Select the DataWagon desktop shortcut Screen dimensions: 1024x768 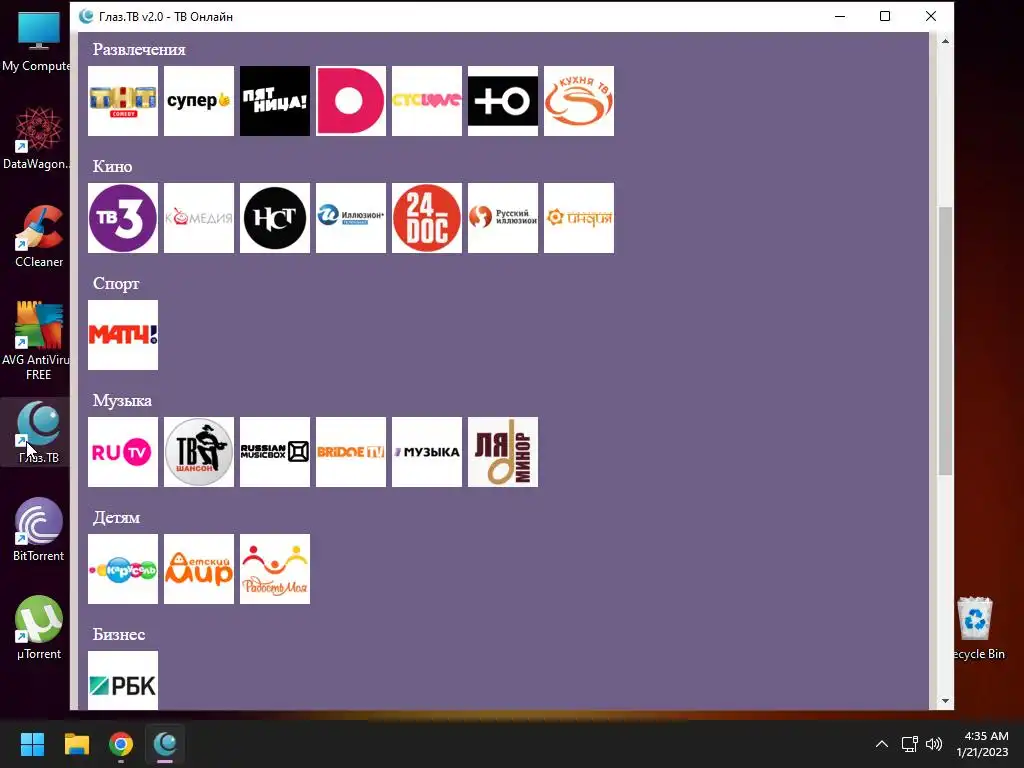click(37, 138)
